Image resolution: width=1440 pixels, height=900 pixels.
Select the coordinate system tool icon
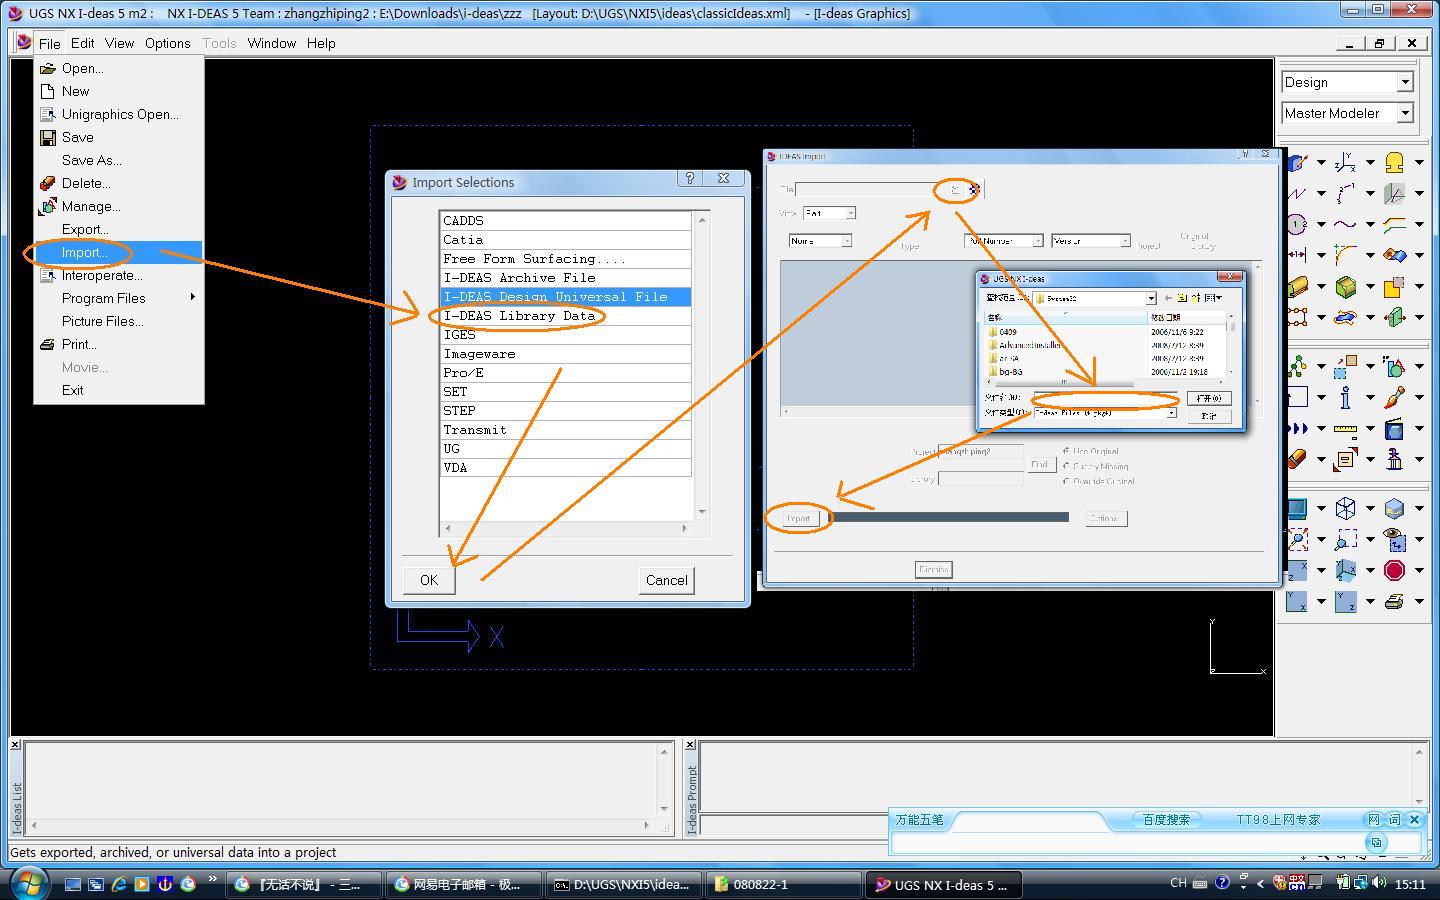tap(1345, 162)
